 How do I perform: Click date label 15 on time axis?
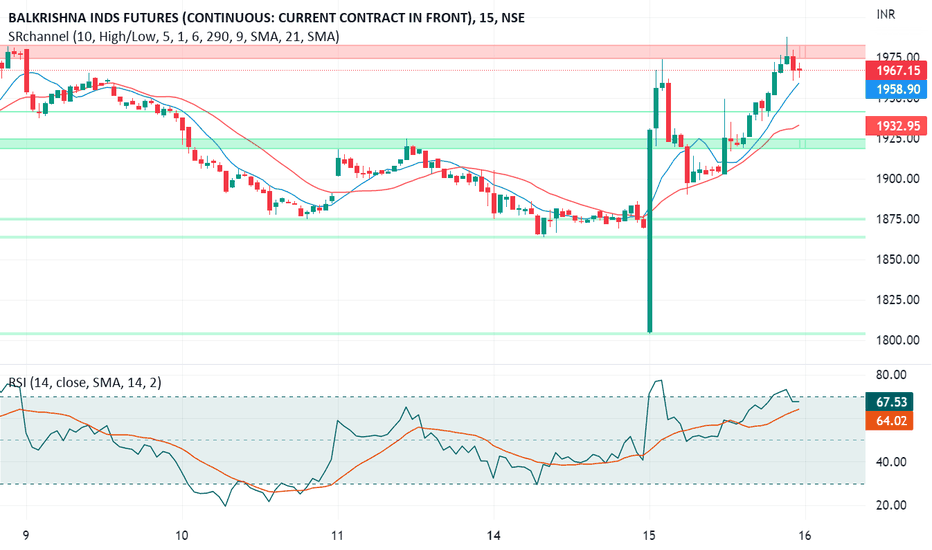tap(649, 536)
